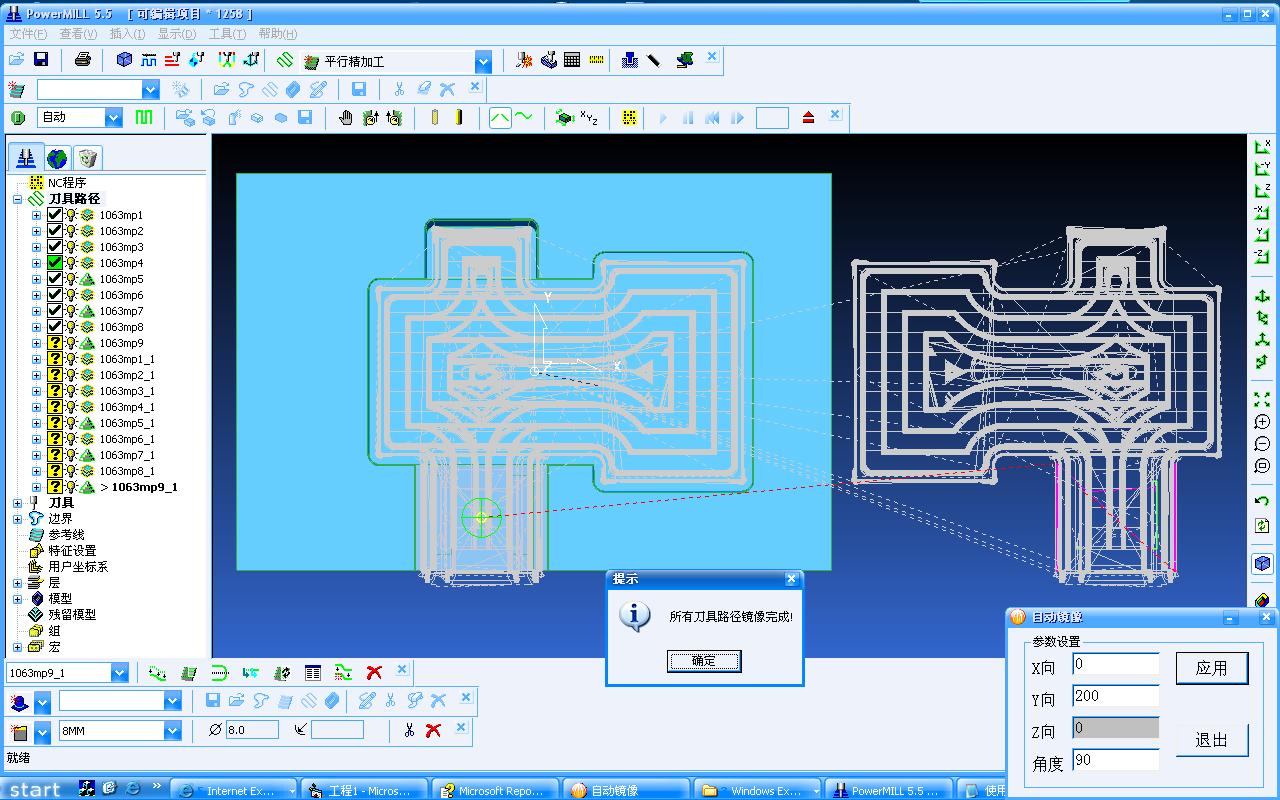The height and width of the screenshot is (800, 1280).
Task: Click the XYZ axes icon
Action: 589,118
